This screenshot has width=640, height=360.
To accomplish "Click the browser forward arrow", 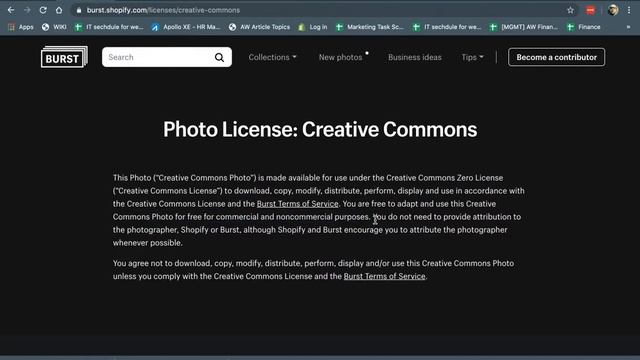I will click(27, 10).
